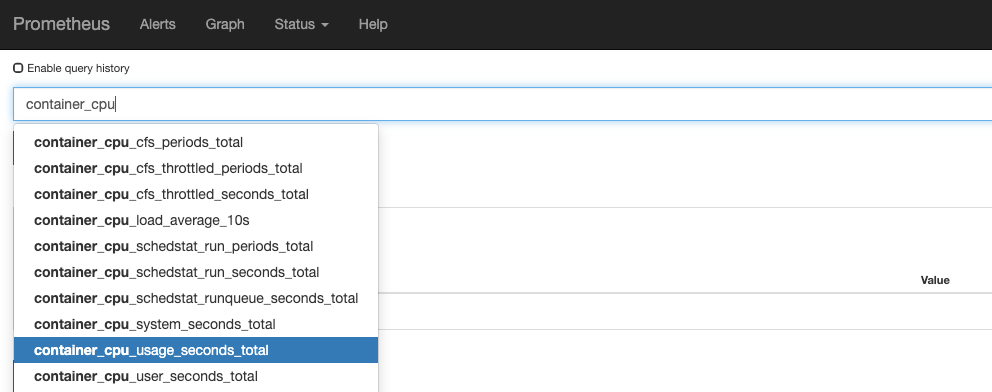The image size is (992, 392).
Task: Choose container_cpu_schedstat_run_periods_total suggestion
Action: (x=196, y=246)
